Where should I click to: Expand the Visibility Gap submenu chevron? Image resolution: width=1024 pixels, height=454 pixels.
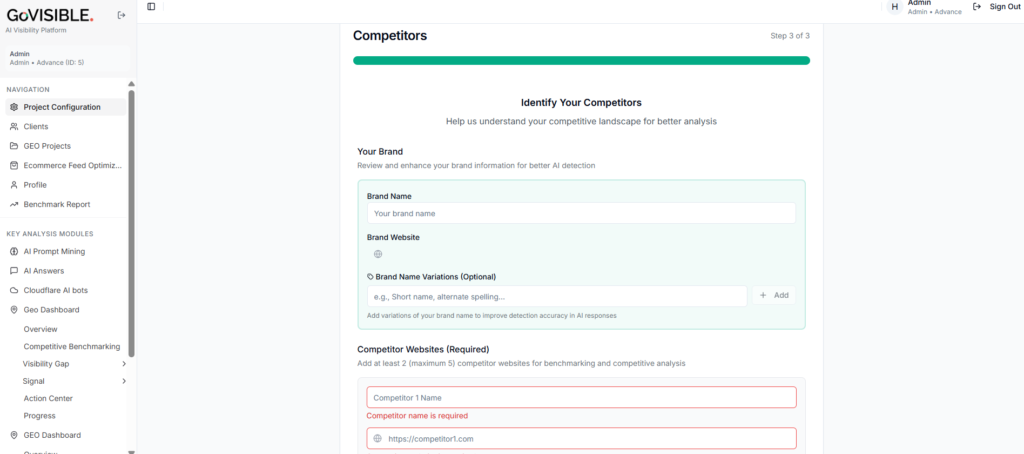124,364
